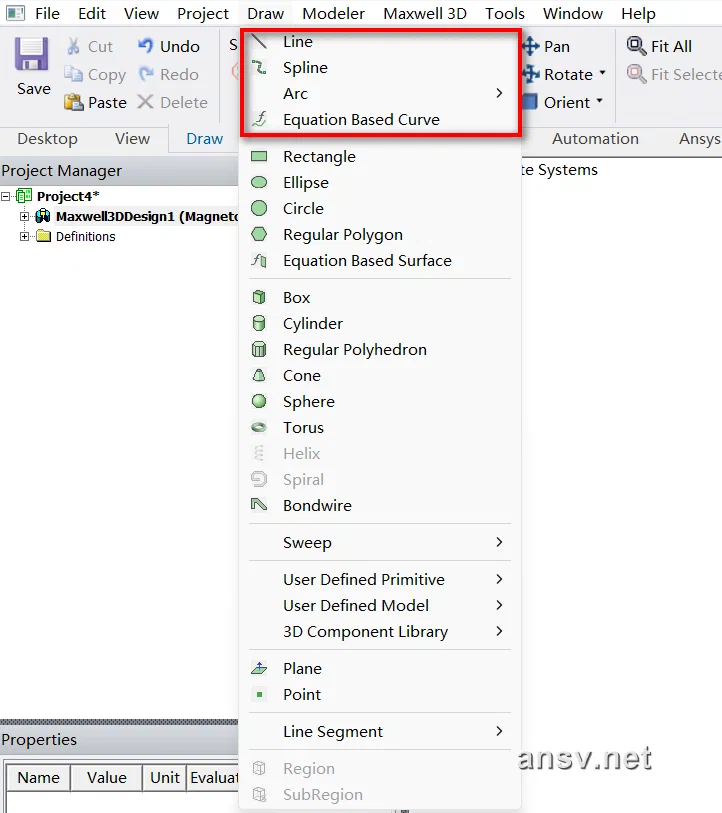Choose Plane from the Draw menu
This screenshot has height=813, width=722.
[x=380, y=669]
